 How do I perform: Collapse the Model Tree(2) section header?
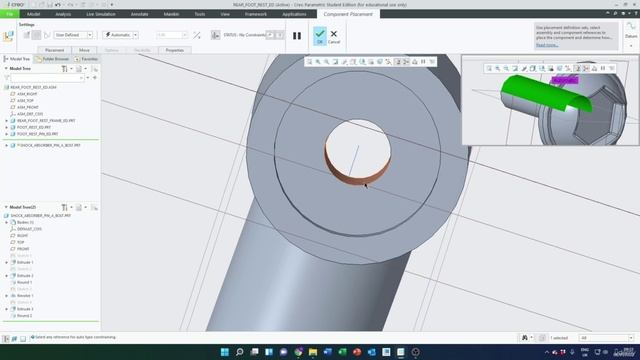pyautogui.click(x=6, y=207)
